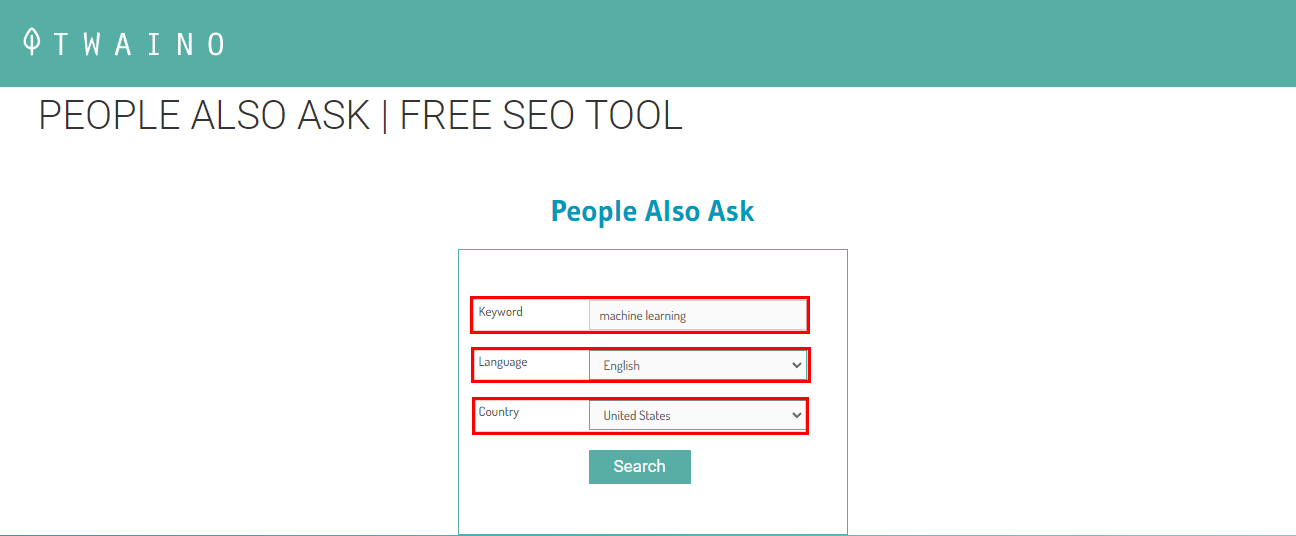Expand the Country dropdown arrow

coord(797,415)
